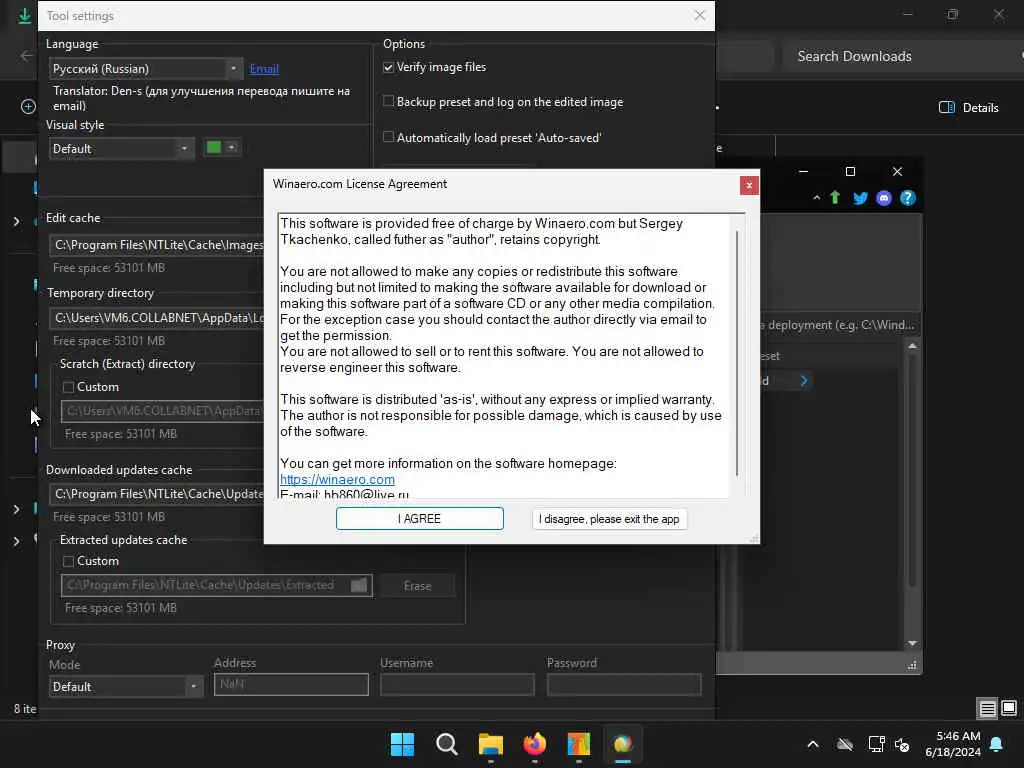Click the NTLite panel scroll-down arrow

(912, 644)
